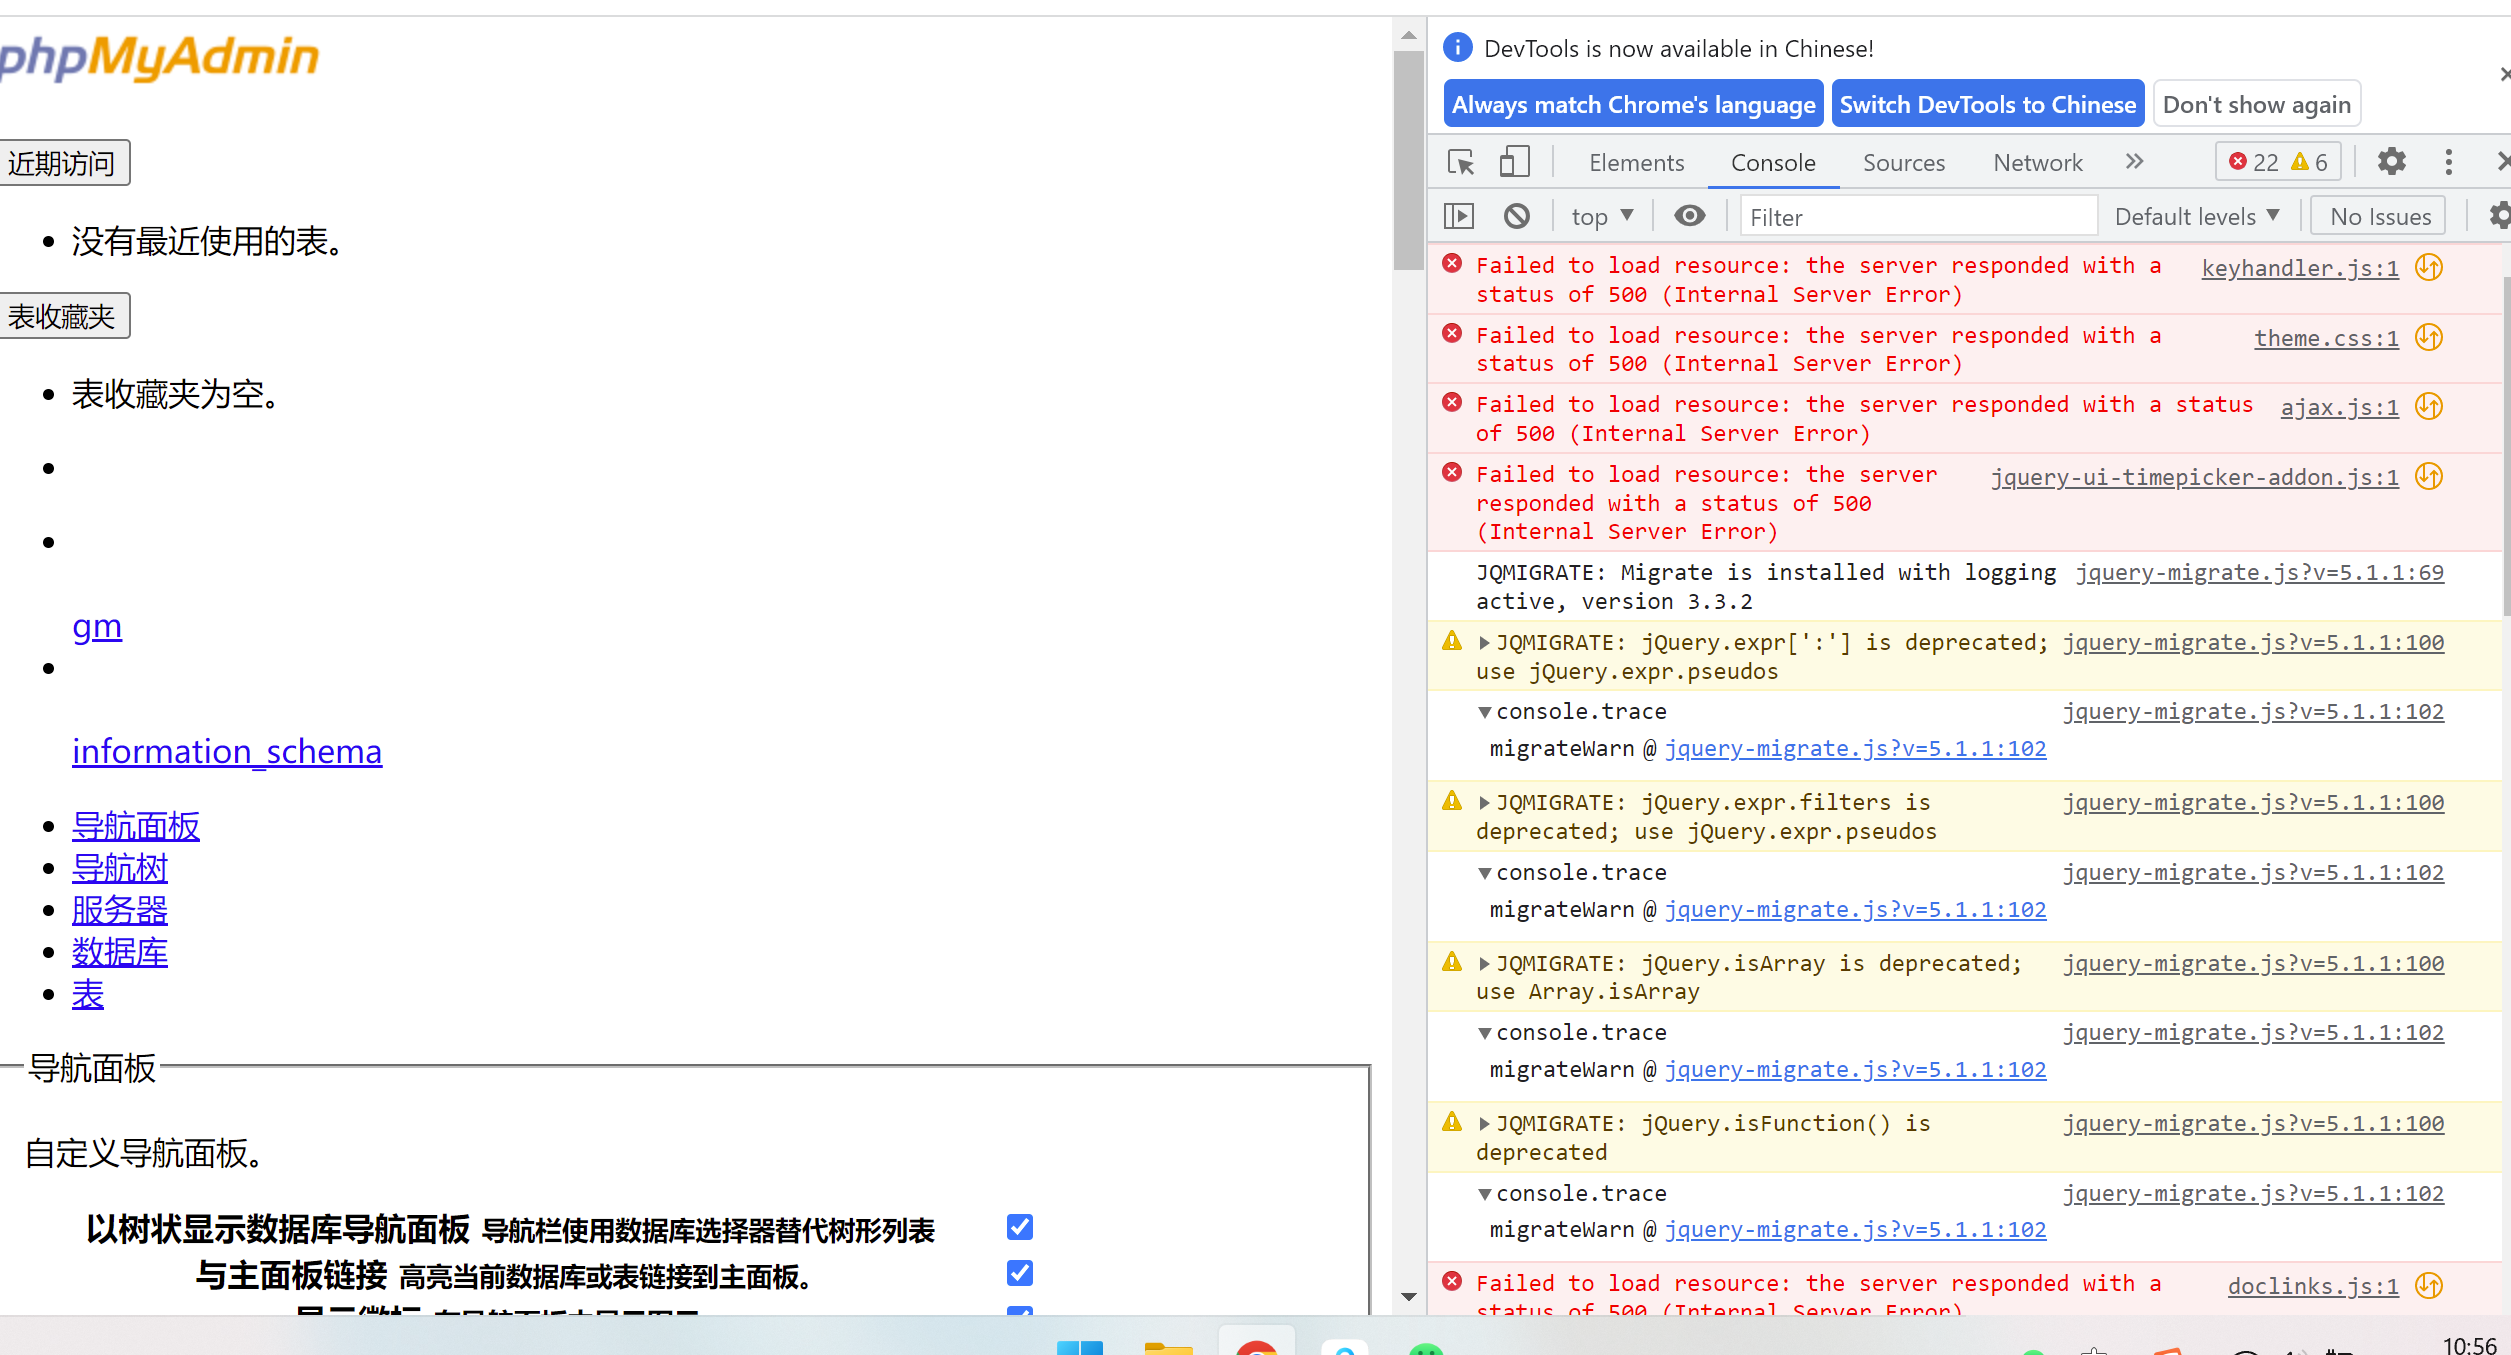The height and width of the screenshot is (1355, 2511).
Task: Click the reload icon beside doclinks.js:1
Action: pos(2429,1285)
